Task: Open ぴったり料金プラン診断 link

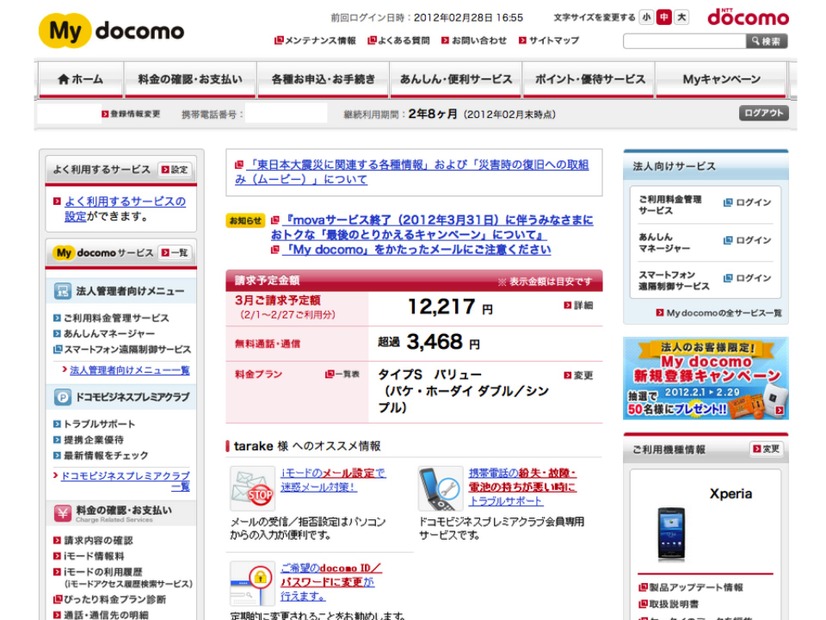Action: [110, 599]
